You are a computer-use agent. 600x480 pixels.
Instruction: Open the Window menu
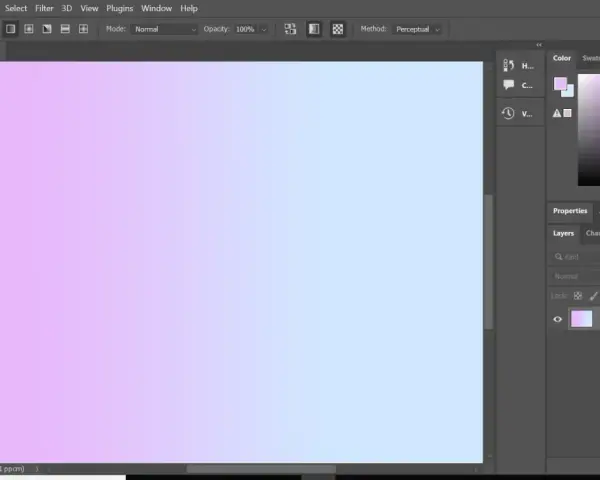[156, 8]
